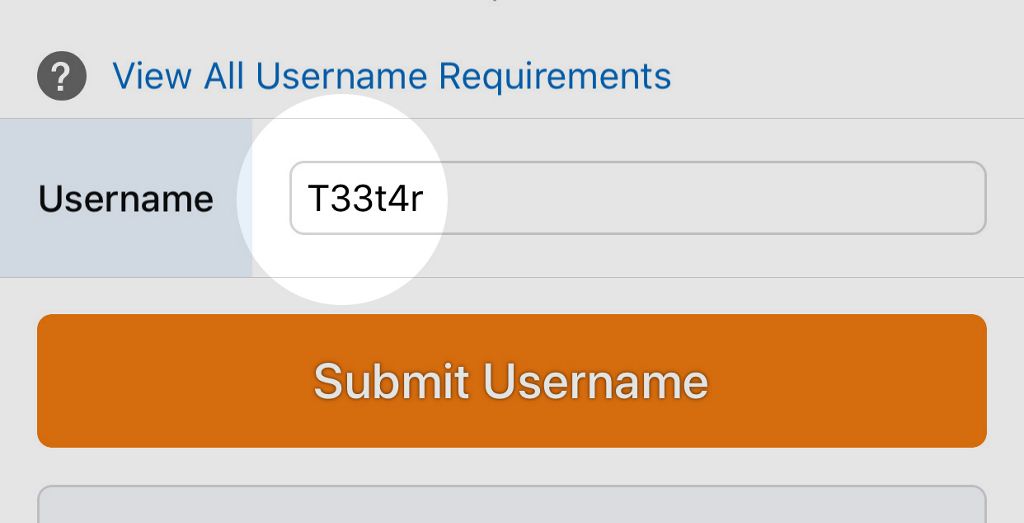Screen dimensions: 1024x523
Task: Focus the field containing T33t4r
Action: (x=637, y=198)
